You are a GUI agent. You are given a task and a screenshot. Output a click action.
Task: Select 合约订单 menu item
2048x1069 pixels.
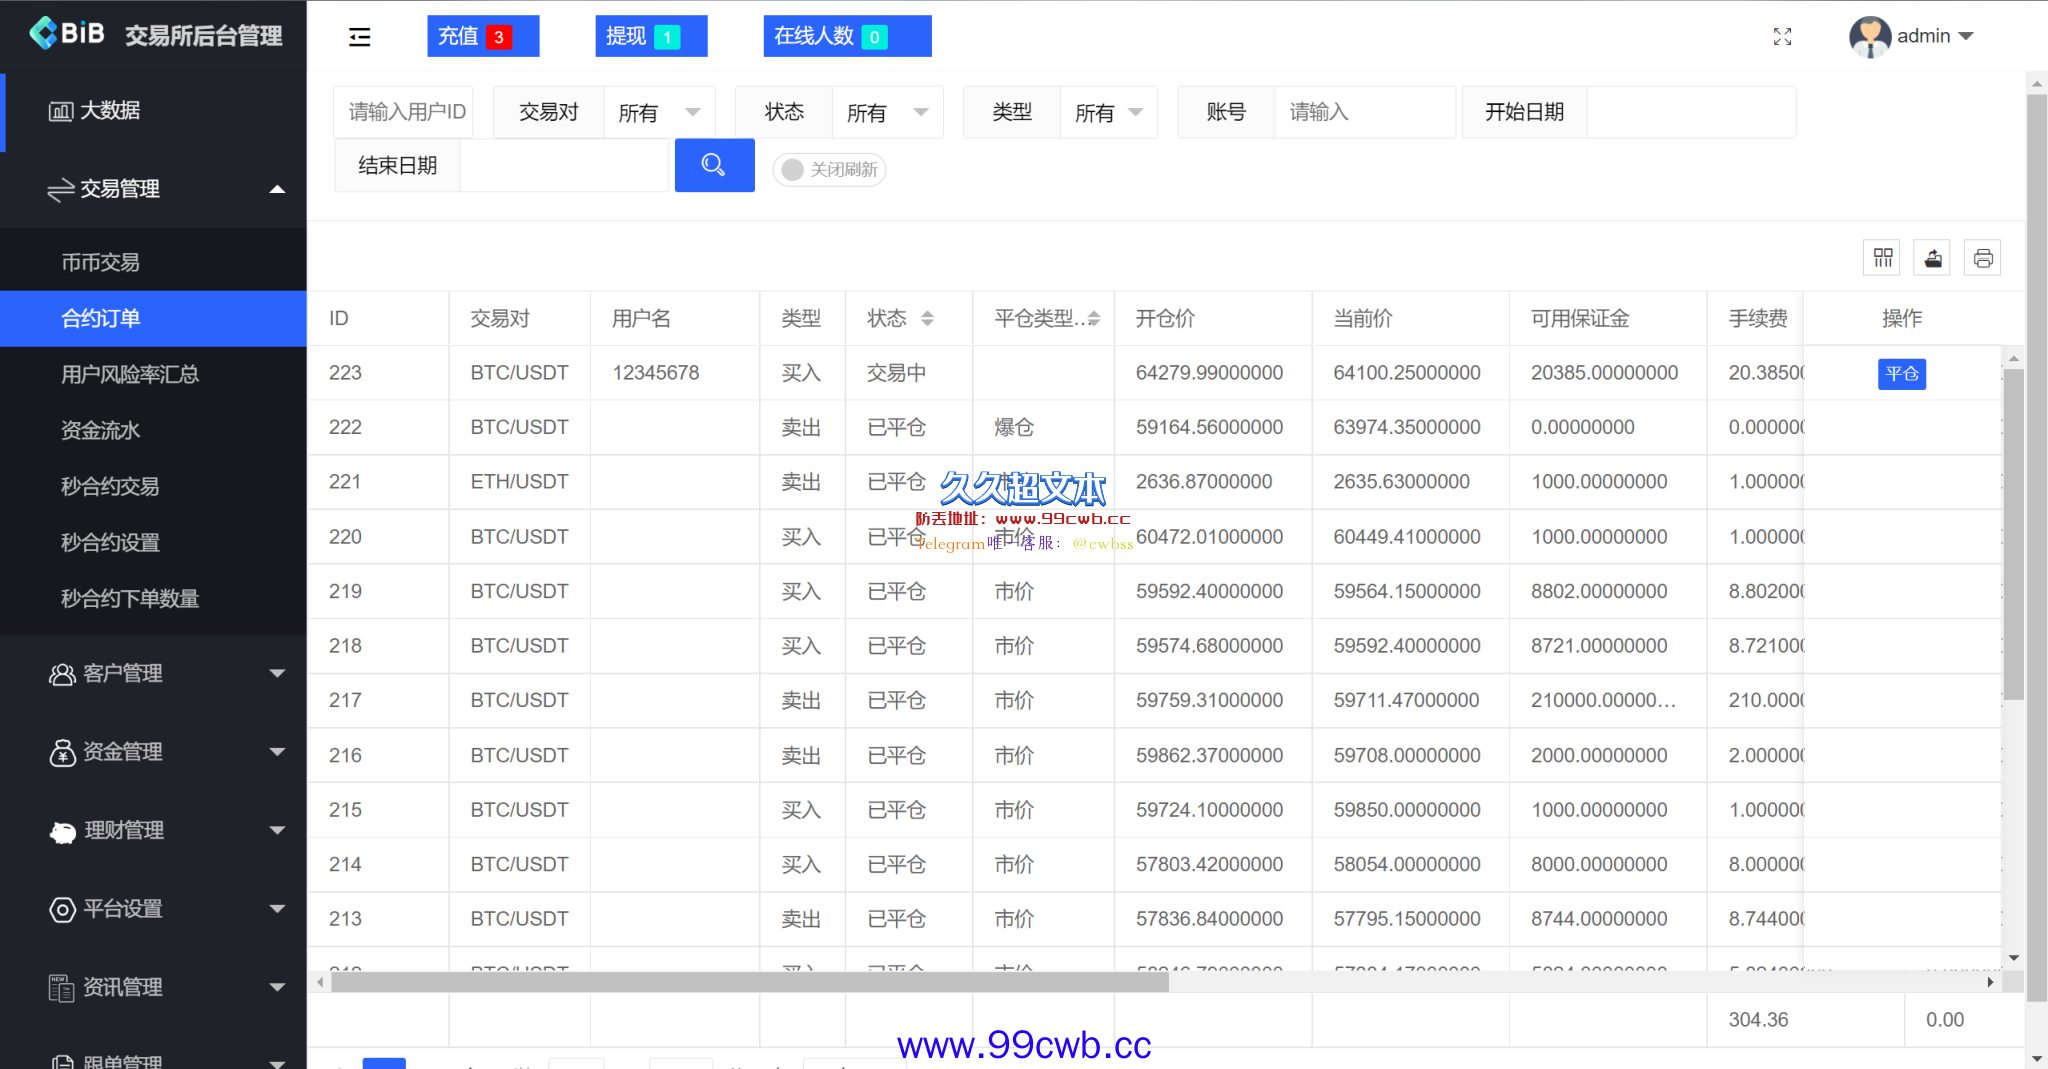(153, 319)
